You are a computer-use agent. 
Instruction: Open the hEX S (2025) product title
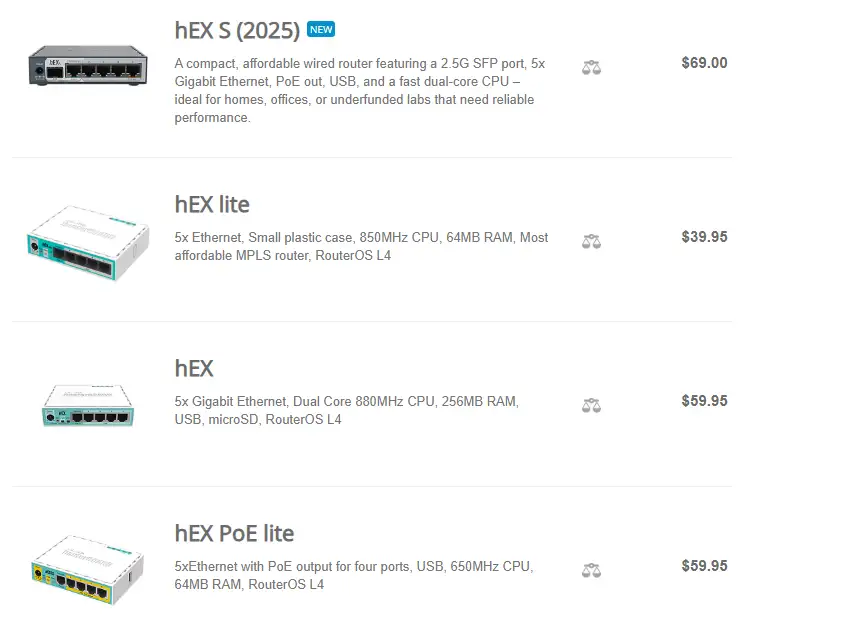point(237,31)
